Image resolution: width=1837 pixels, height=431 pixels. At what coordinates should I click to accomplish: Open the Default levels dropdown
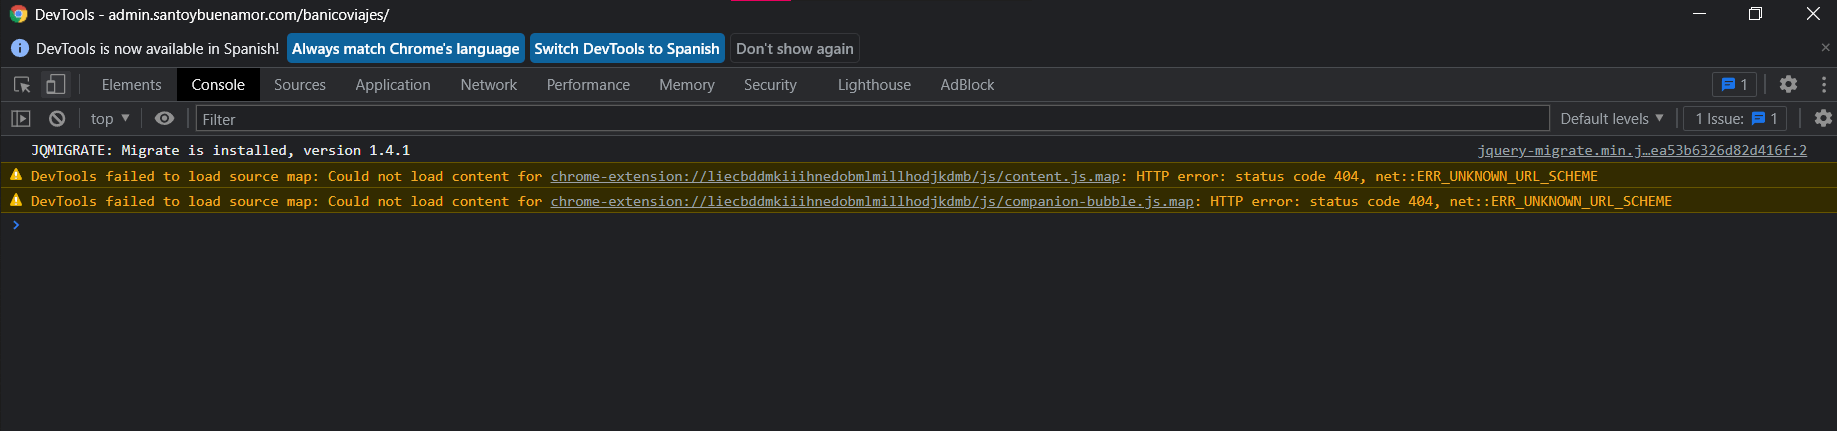coord(1612,118)
